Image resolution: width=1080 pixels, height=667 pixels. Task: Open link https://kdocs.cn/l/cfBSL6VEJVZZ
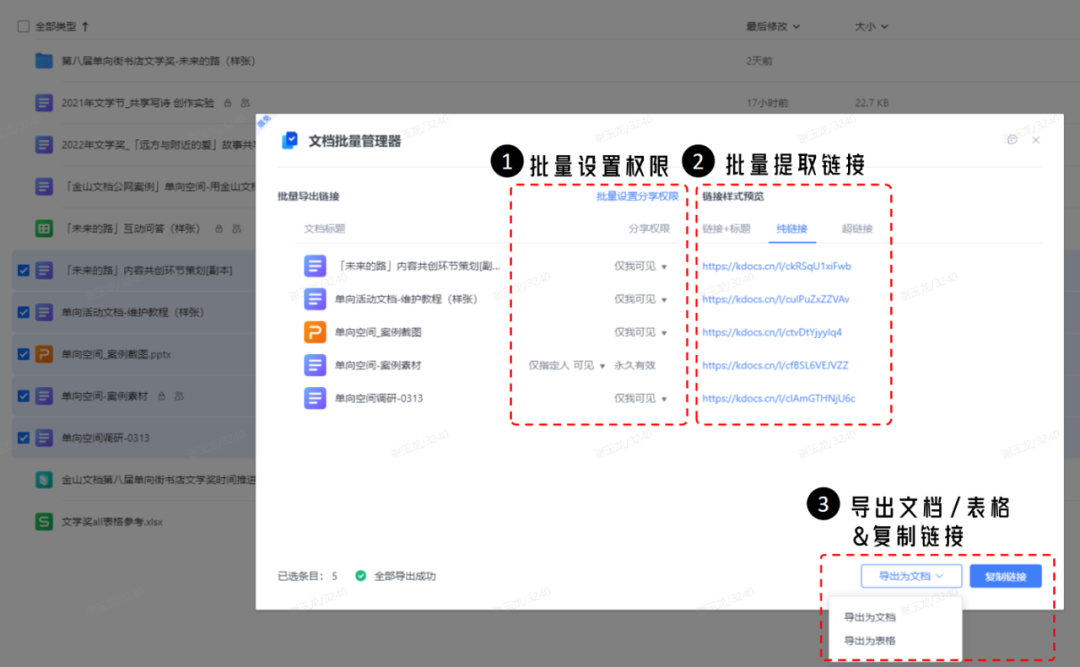tap(776, 365)
